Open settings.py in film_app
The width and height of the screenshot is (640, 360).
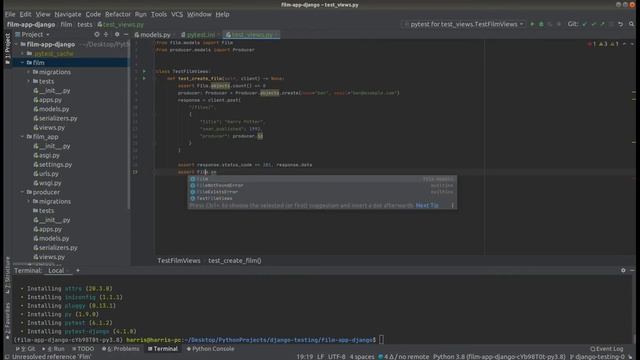52,164
